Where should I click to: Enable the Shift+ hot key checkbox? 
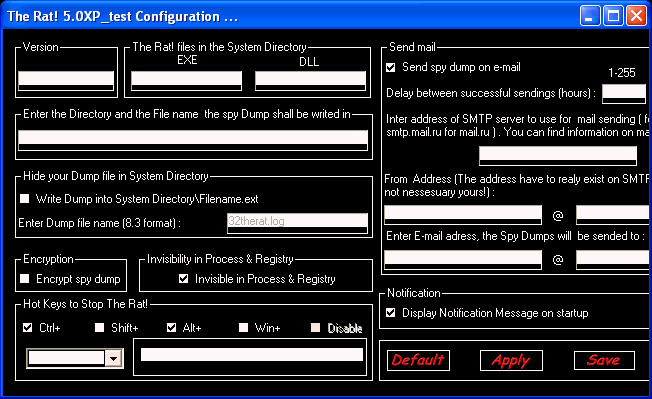pos(99,328)
